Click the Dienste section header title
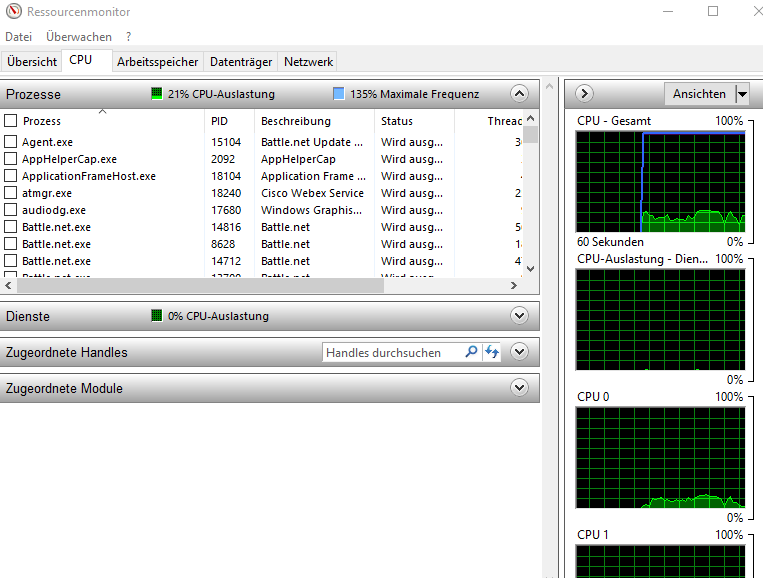This screenshot has width=763, height=578. click(28, 316)
